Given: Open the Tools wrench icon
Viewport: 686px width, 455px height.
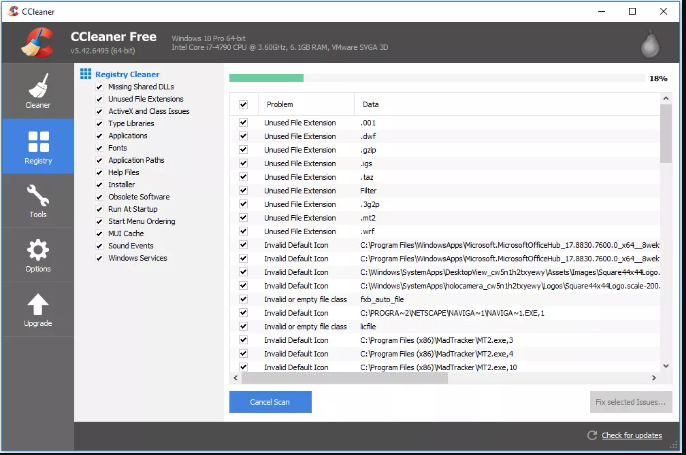Looking at the screenshot, I should [x=38, y=195].
